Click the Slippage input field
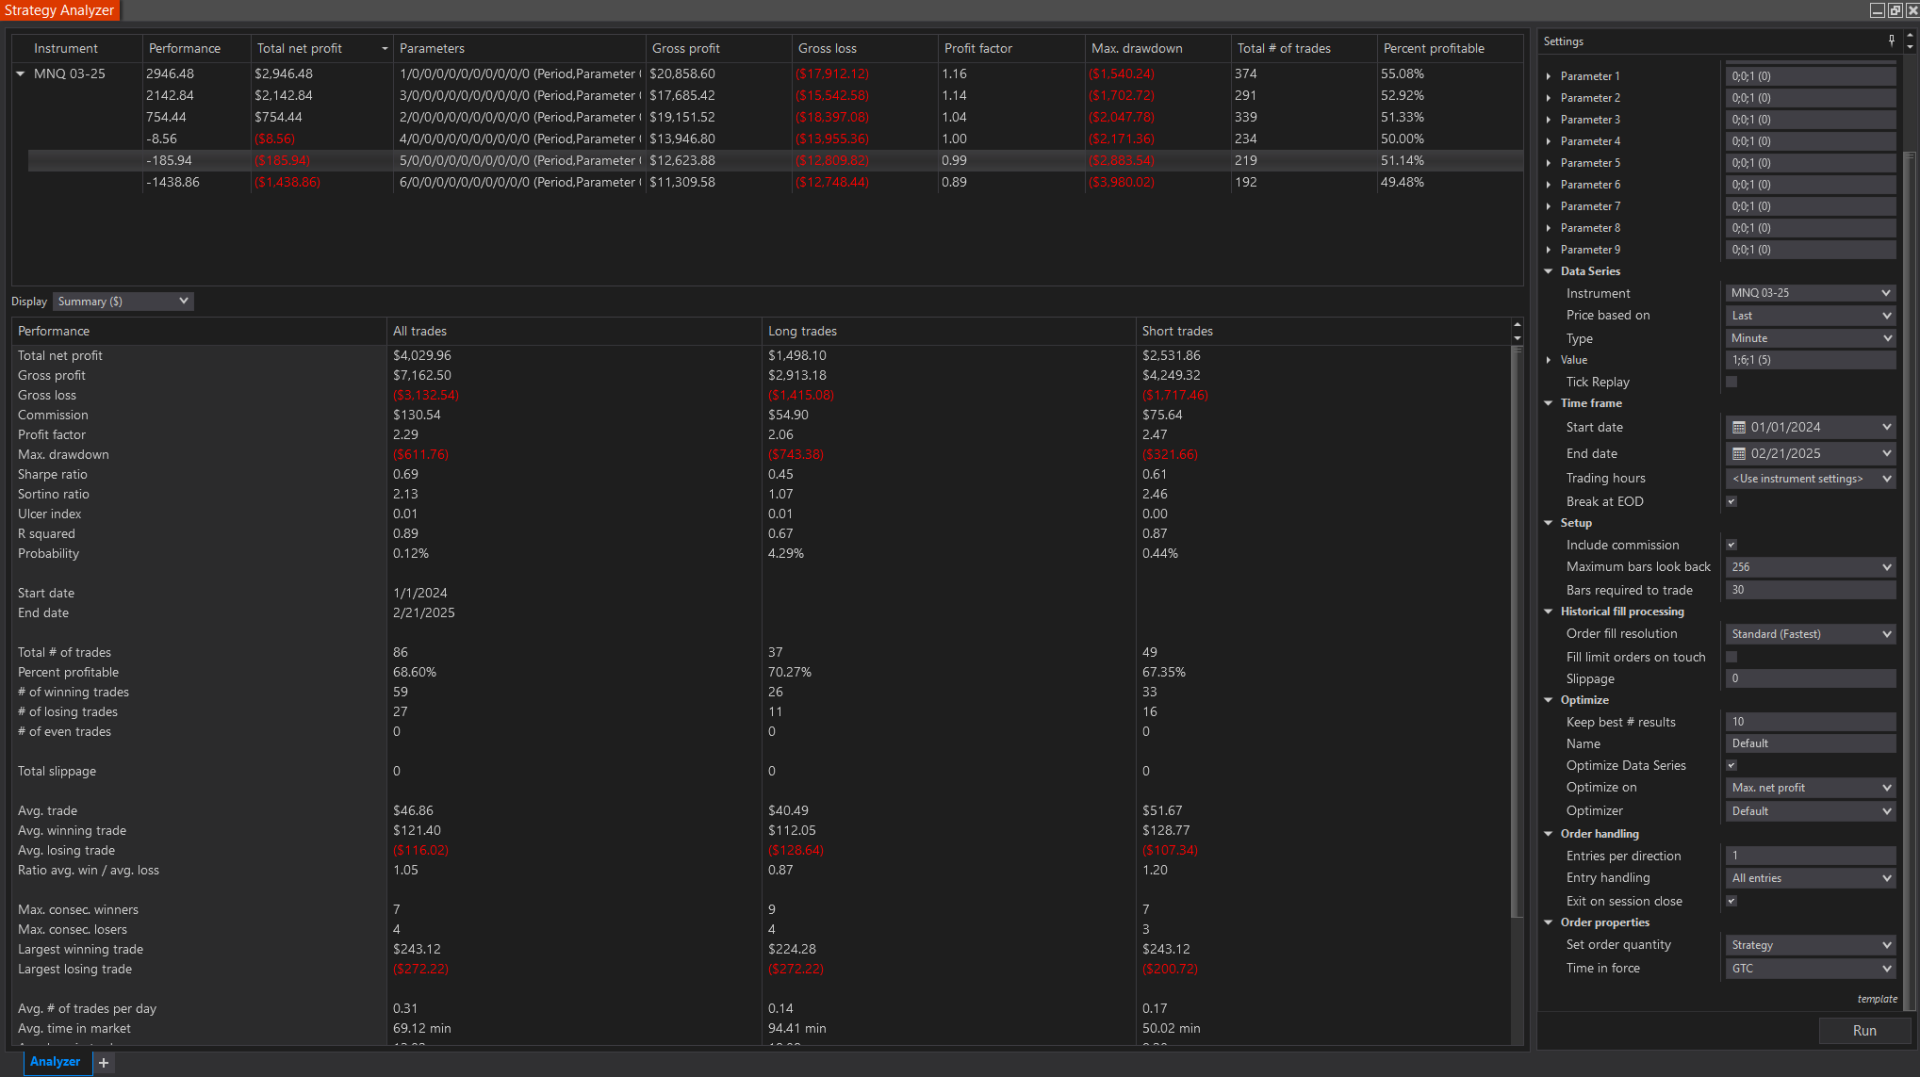This screenshot has height=1077, width=1920. tap(1811, 679)
